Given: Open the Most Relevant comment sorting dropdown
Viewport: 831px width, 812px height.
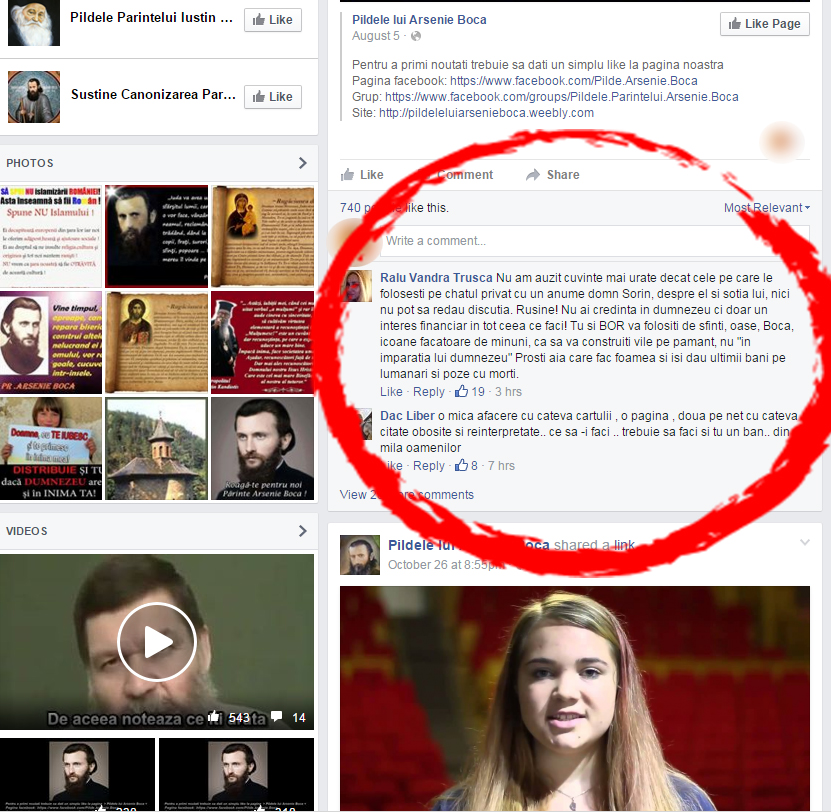Looking at the screenshot, I should (767, 208).
